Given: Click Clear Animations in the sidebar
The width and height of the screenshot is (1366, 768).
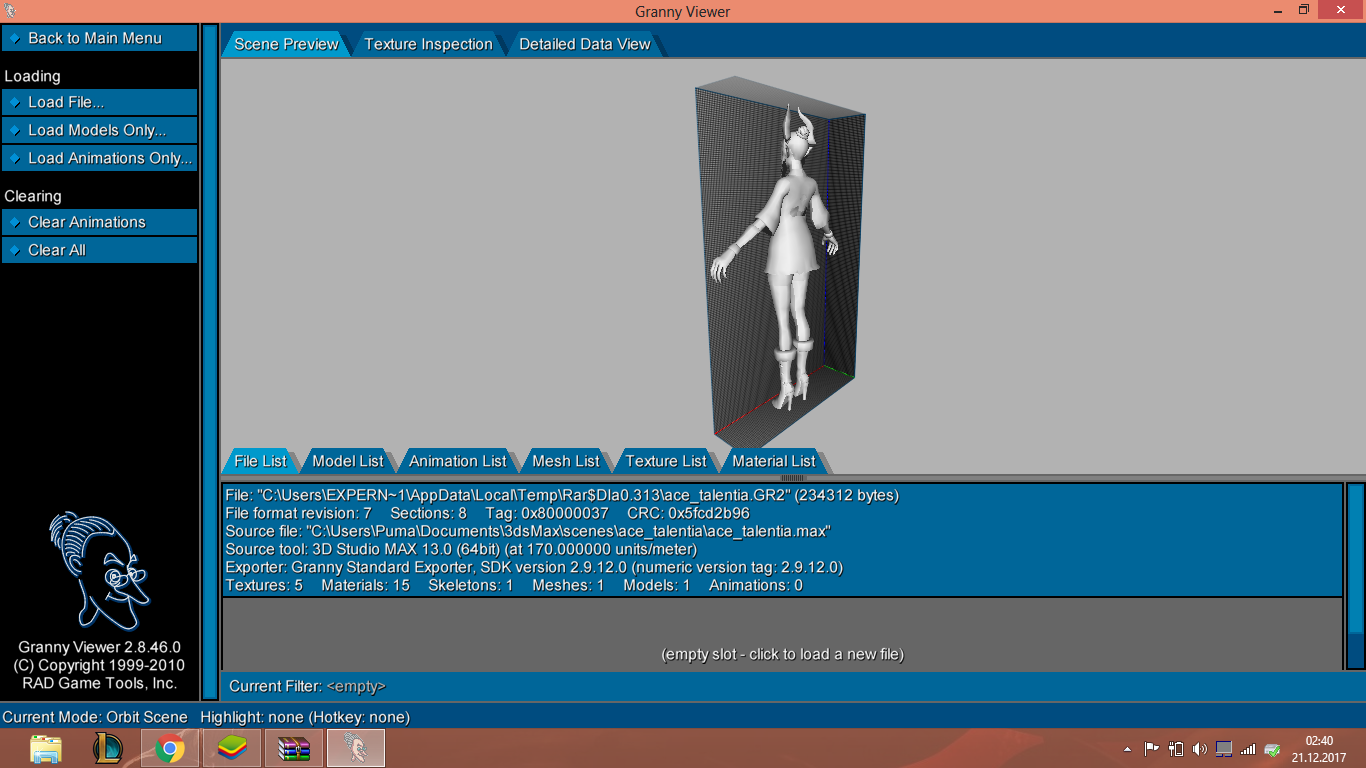Looking at the screenshot, I should (100, 222).
